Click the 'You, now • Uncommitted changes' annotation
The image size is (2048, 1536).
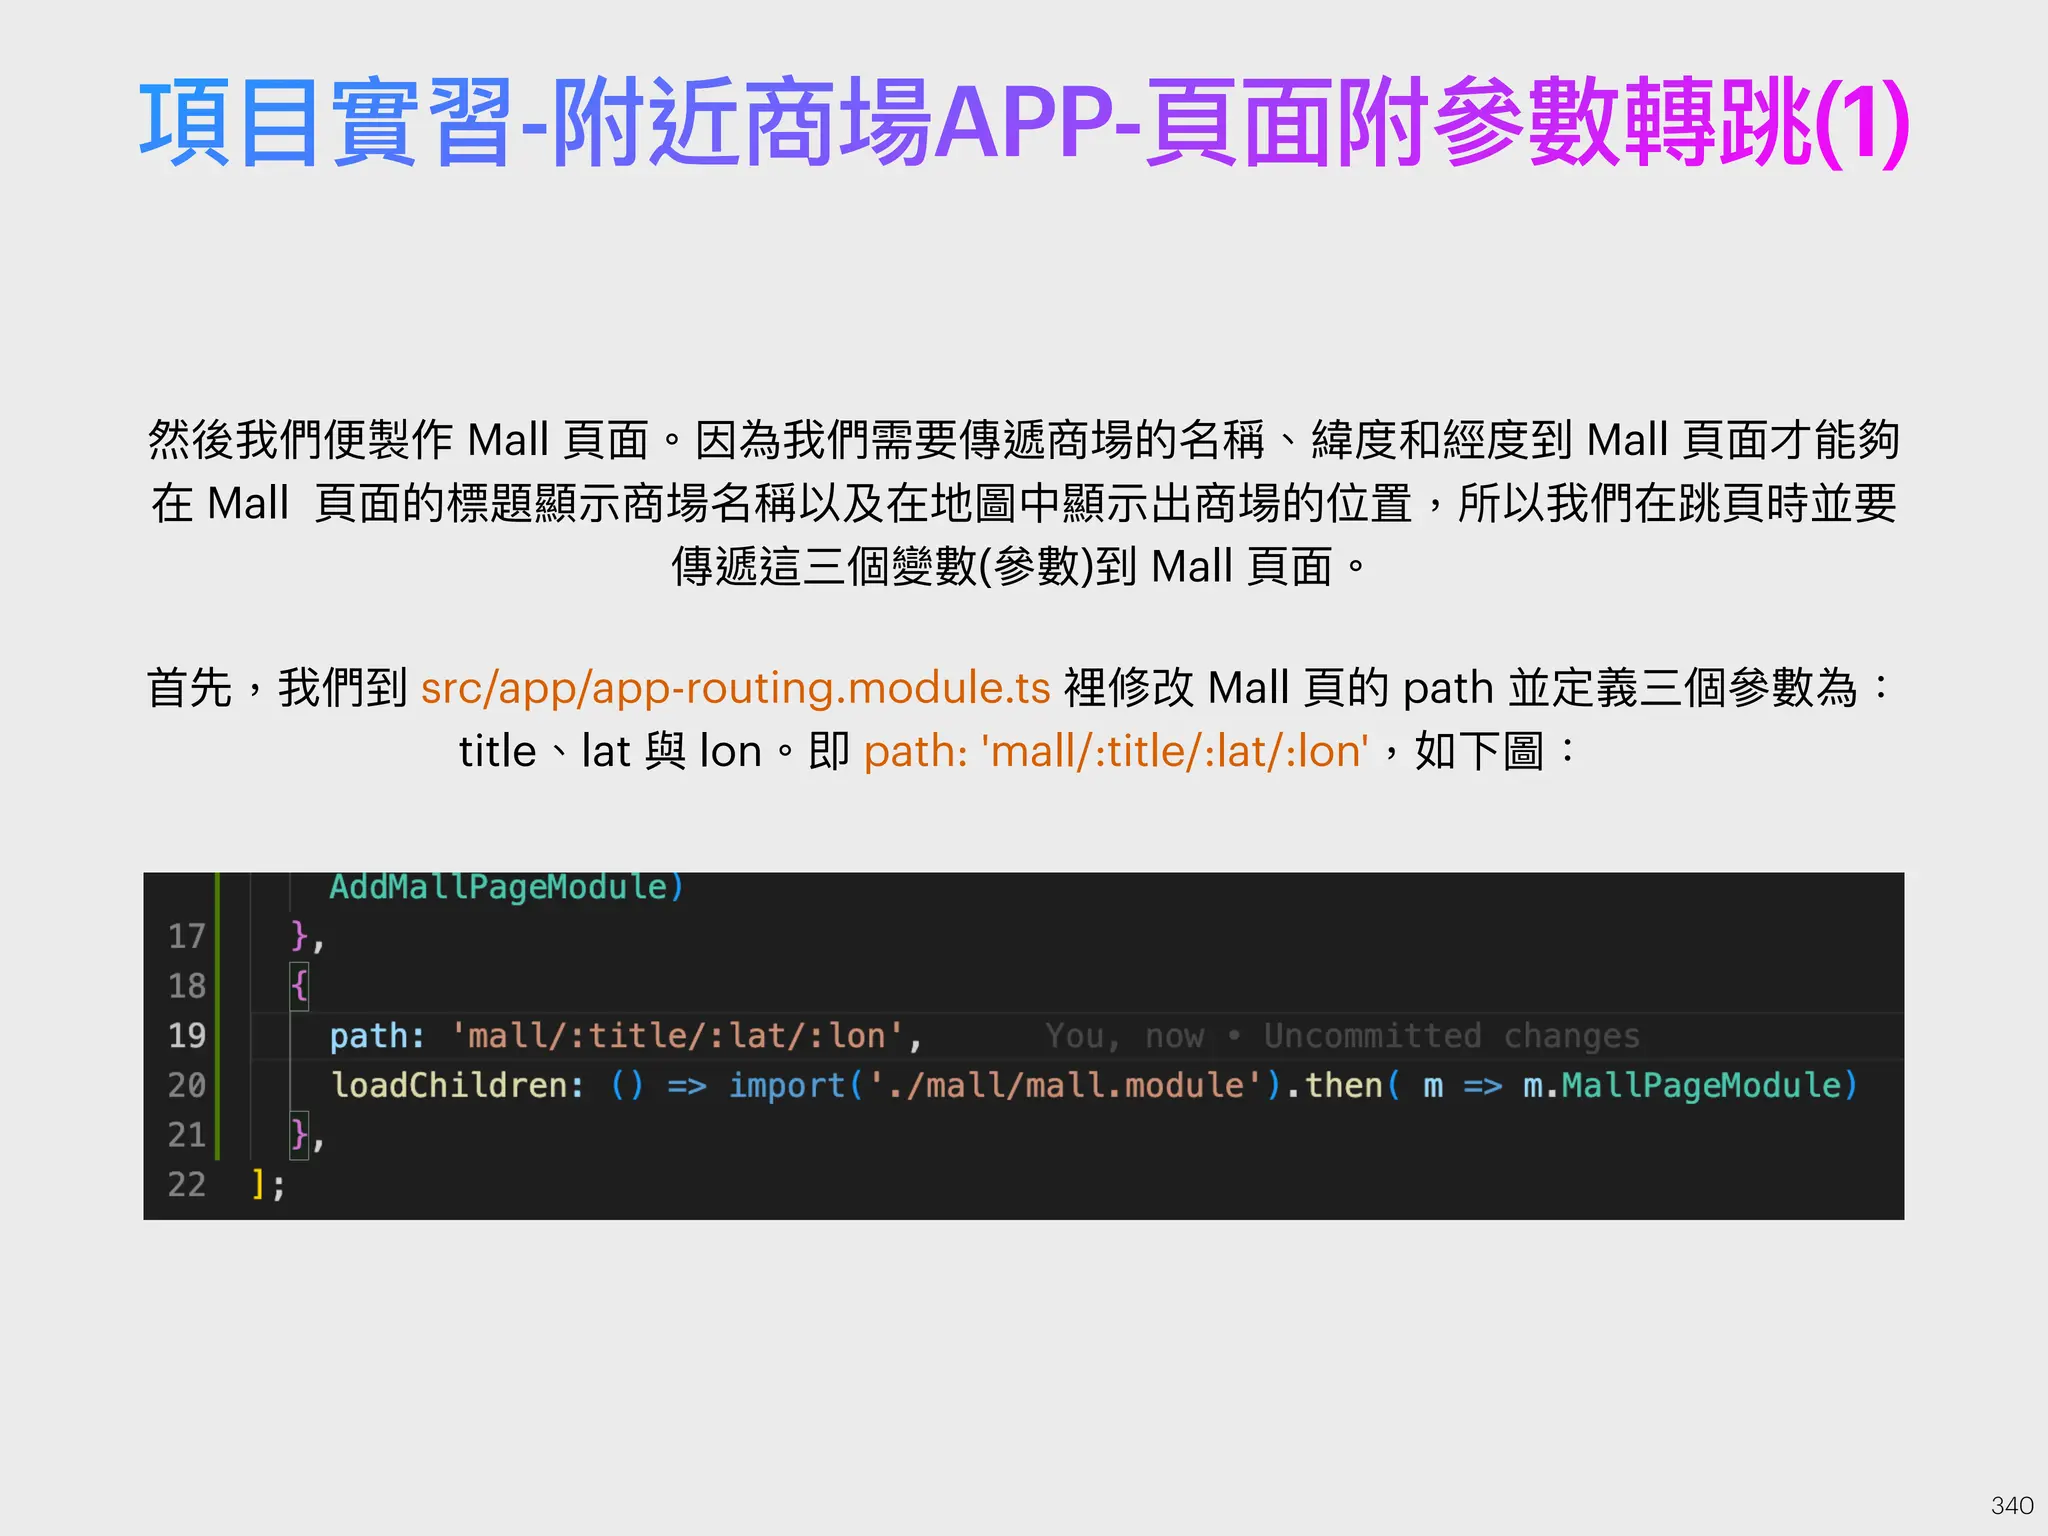1341,1036
